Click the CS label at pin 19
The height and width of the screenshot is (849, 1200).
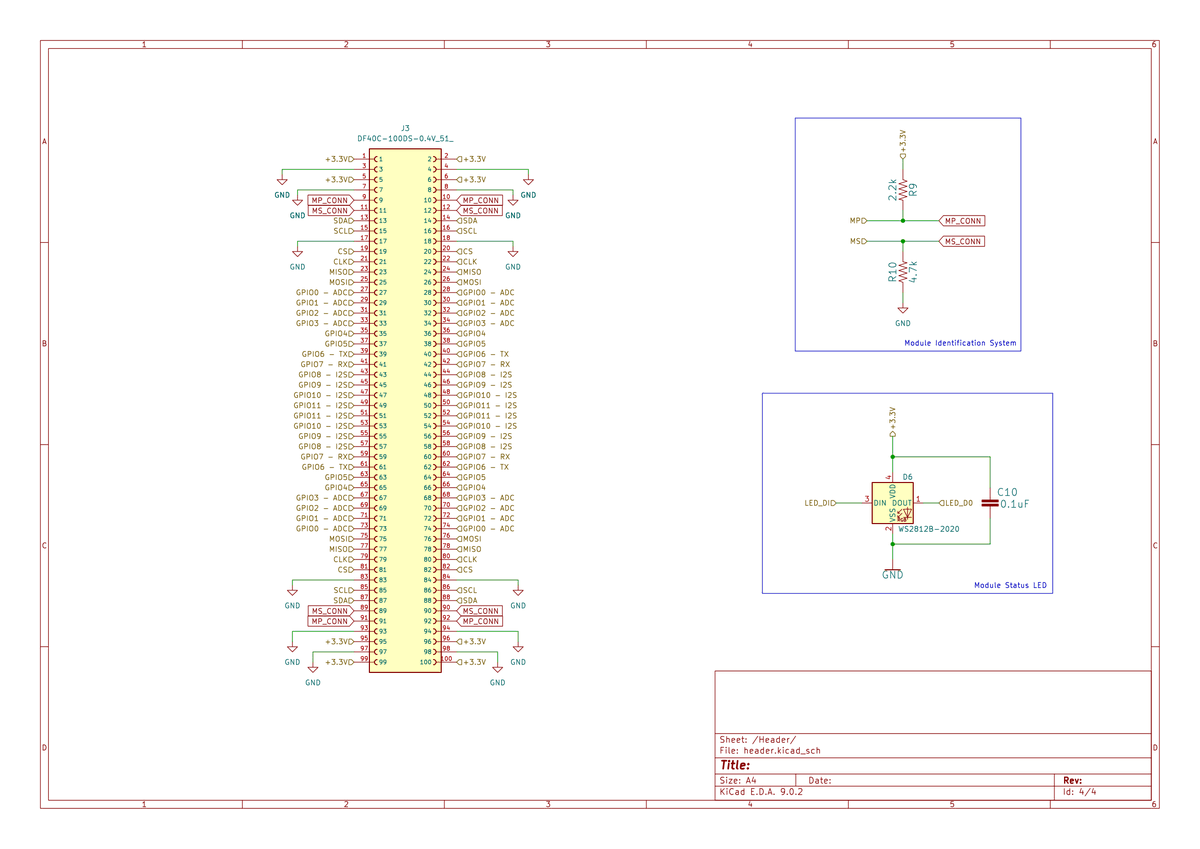click(x=345, y=252)
